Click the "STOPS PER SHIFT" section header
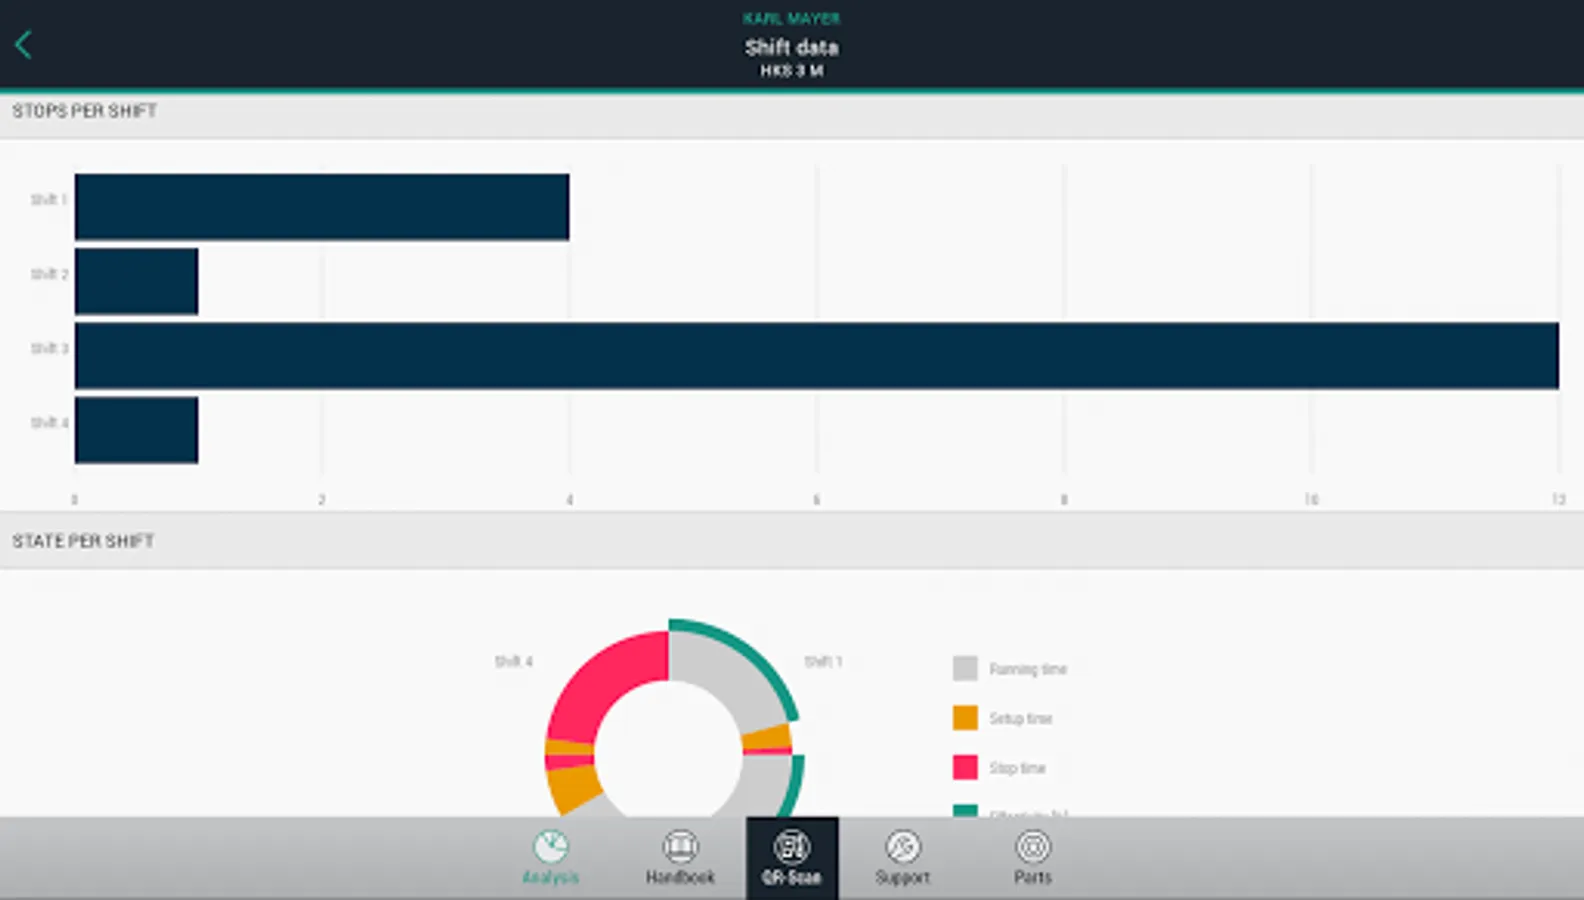This screenshot has width=1584, height=900. point(85,111)
